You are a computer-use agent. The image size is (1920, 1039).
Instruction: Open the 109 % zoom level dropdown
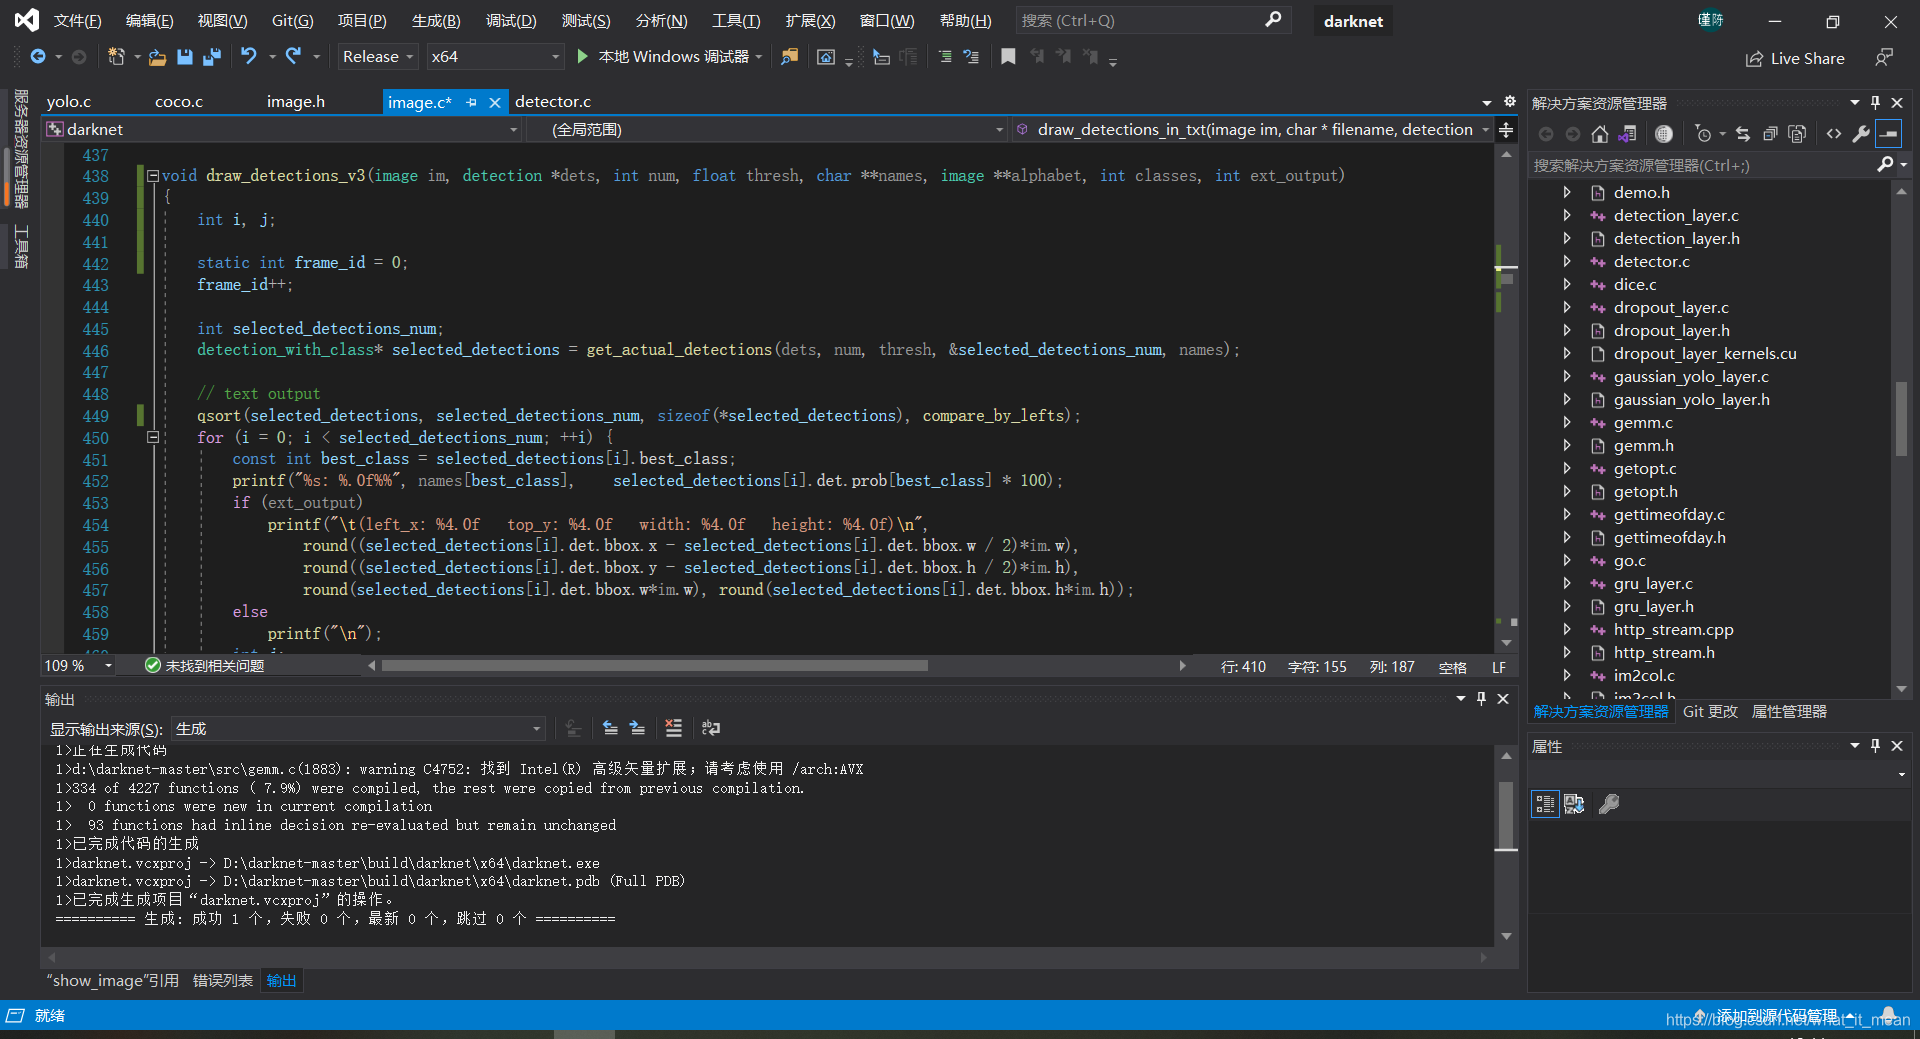point(78,666)
